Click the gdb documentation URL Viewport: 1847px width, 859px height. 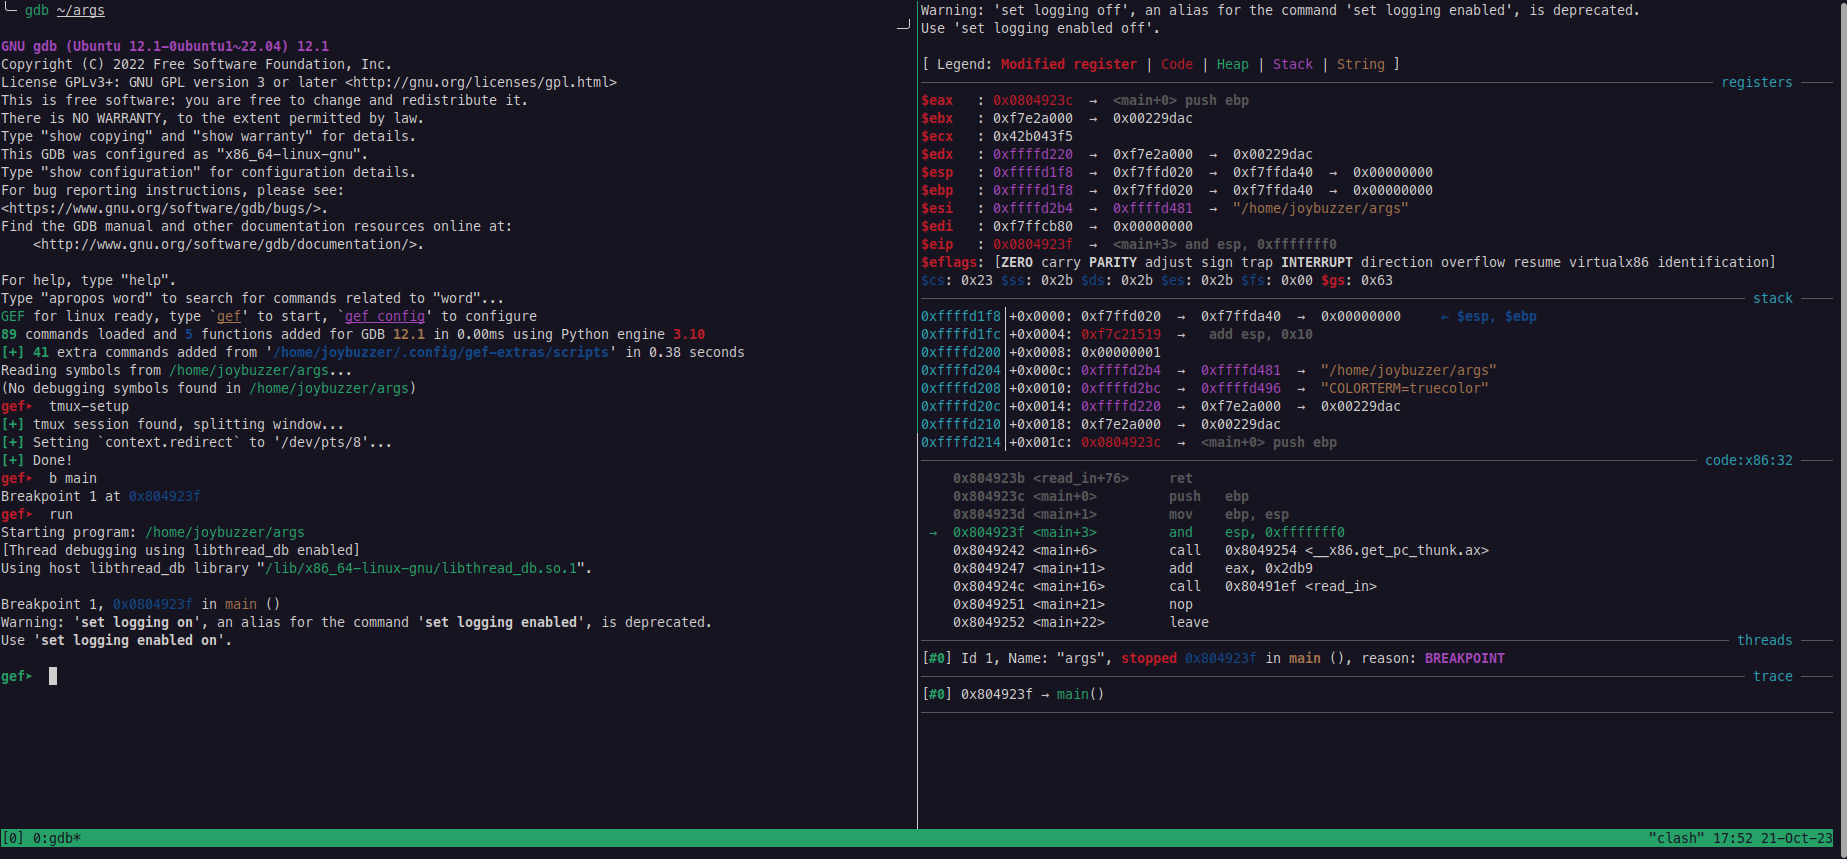click(224, 244)
